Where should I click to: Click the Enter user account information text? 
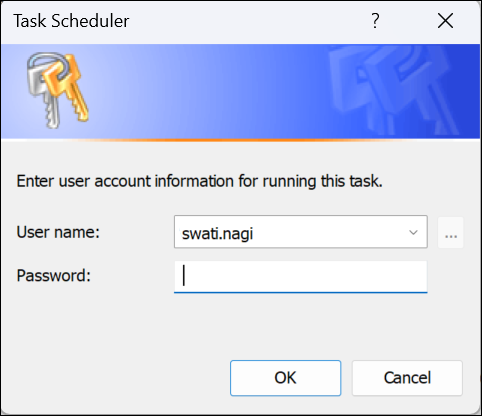click(199, 182)
